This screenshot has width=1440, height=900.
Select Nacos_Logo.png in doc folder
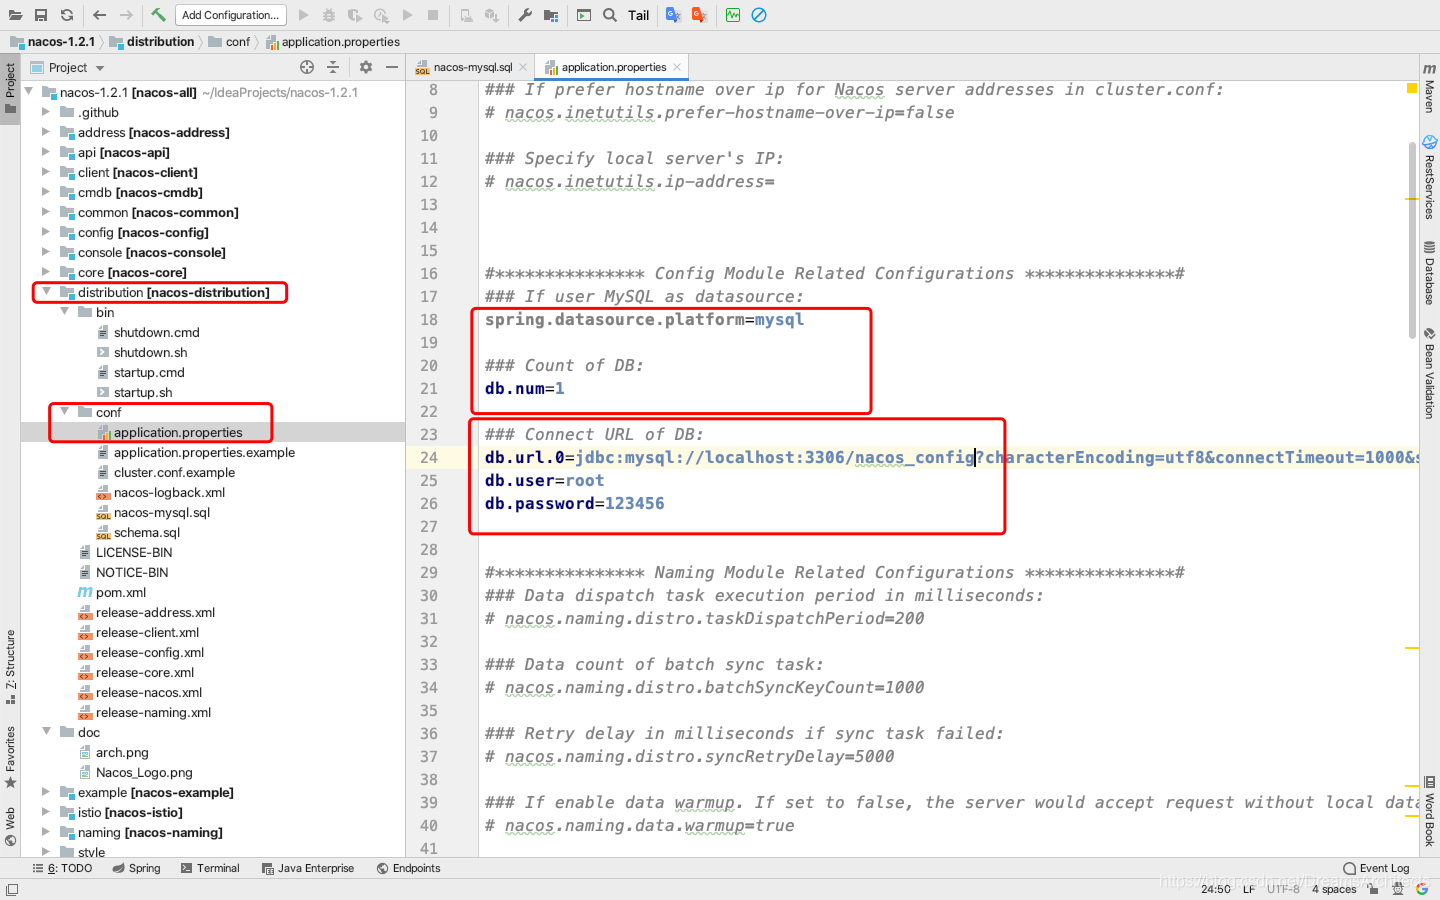[144, 772]
